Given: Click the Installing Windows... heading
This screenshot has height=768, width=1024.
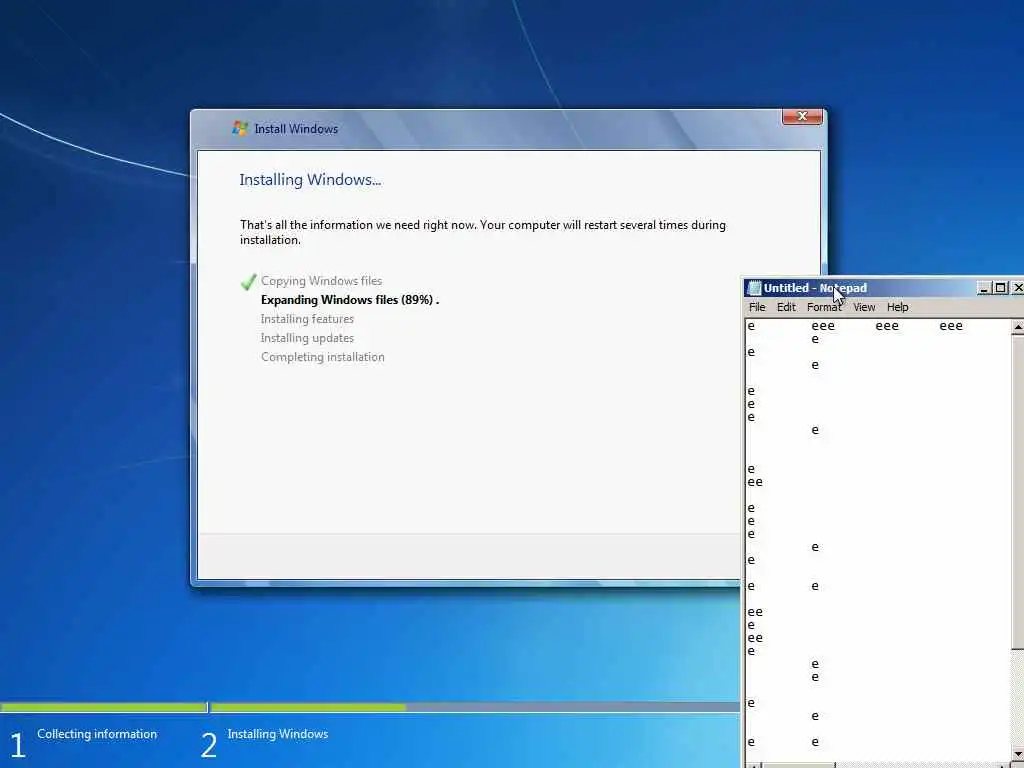Looking at the screenshot, I should click(310, 180).
